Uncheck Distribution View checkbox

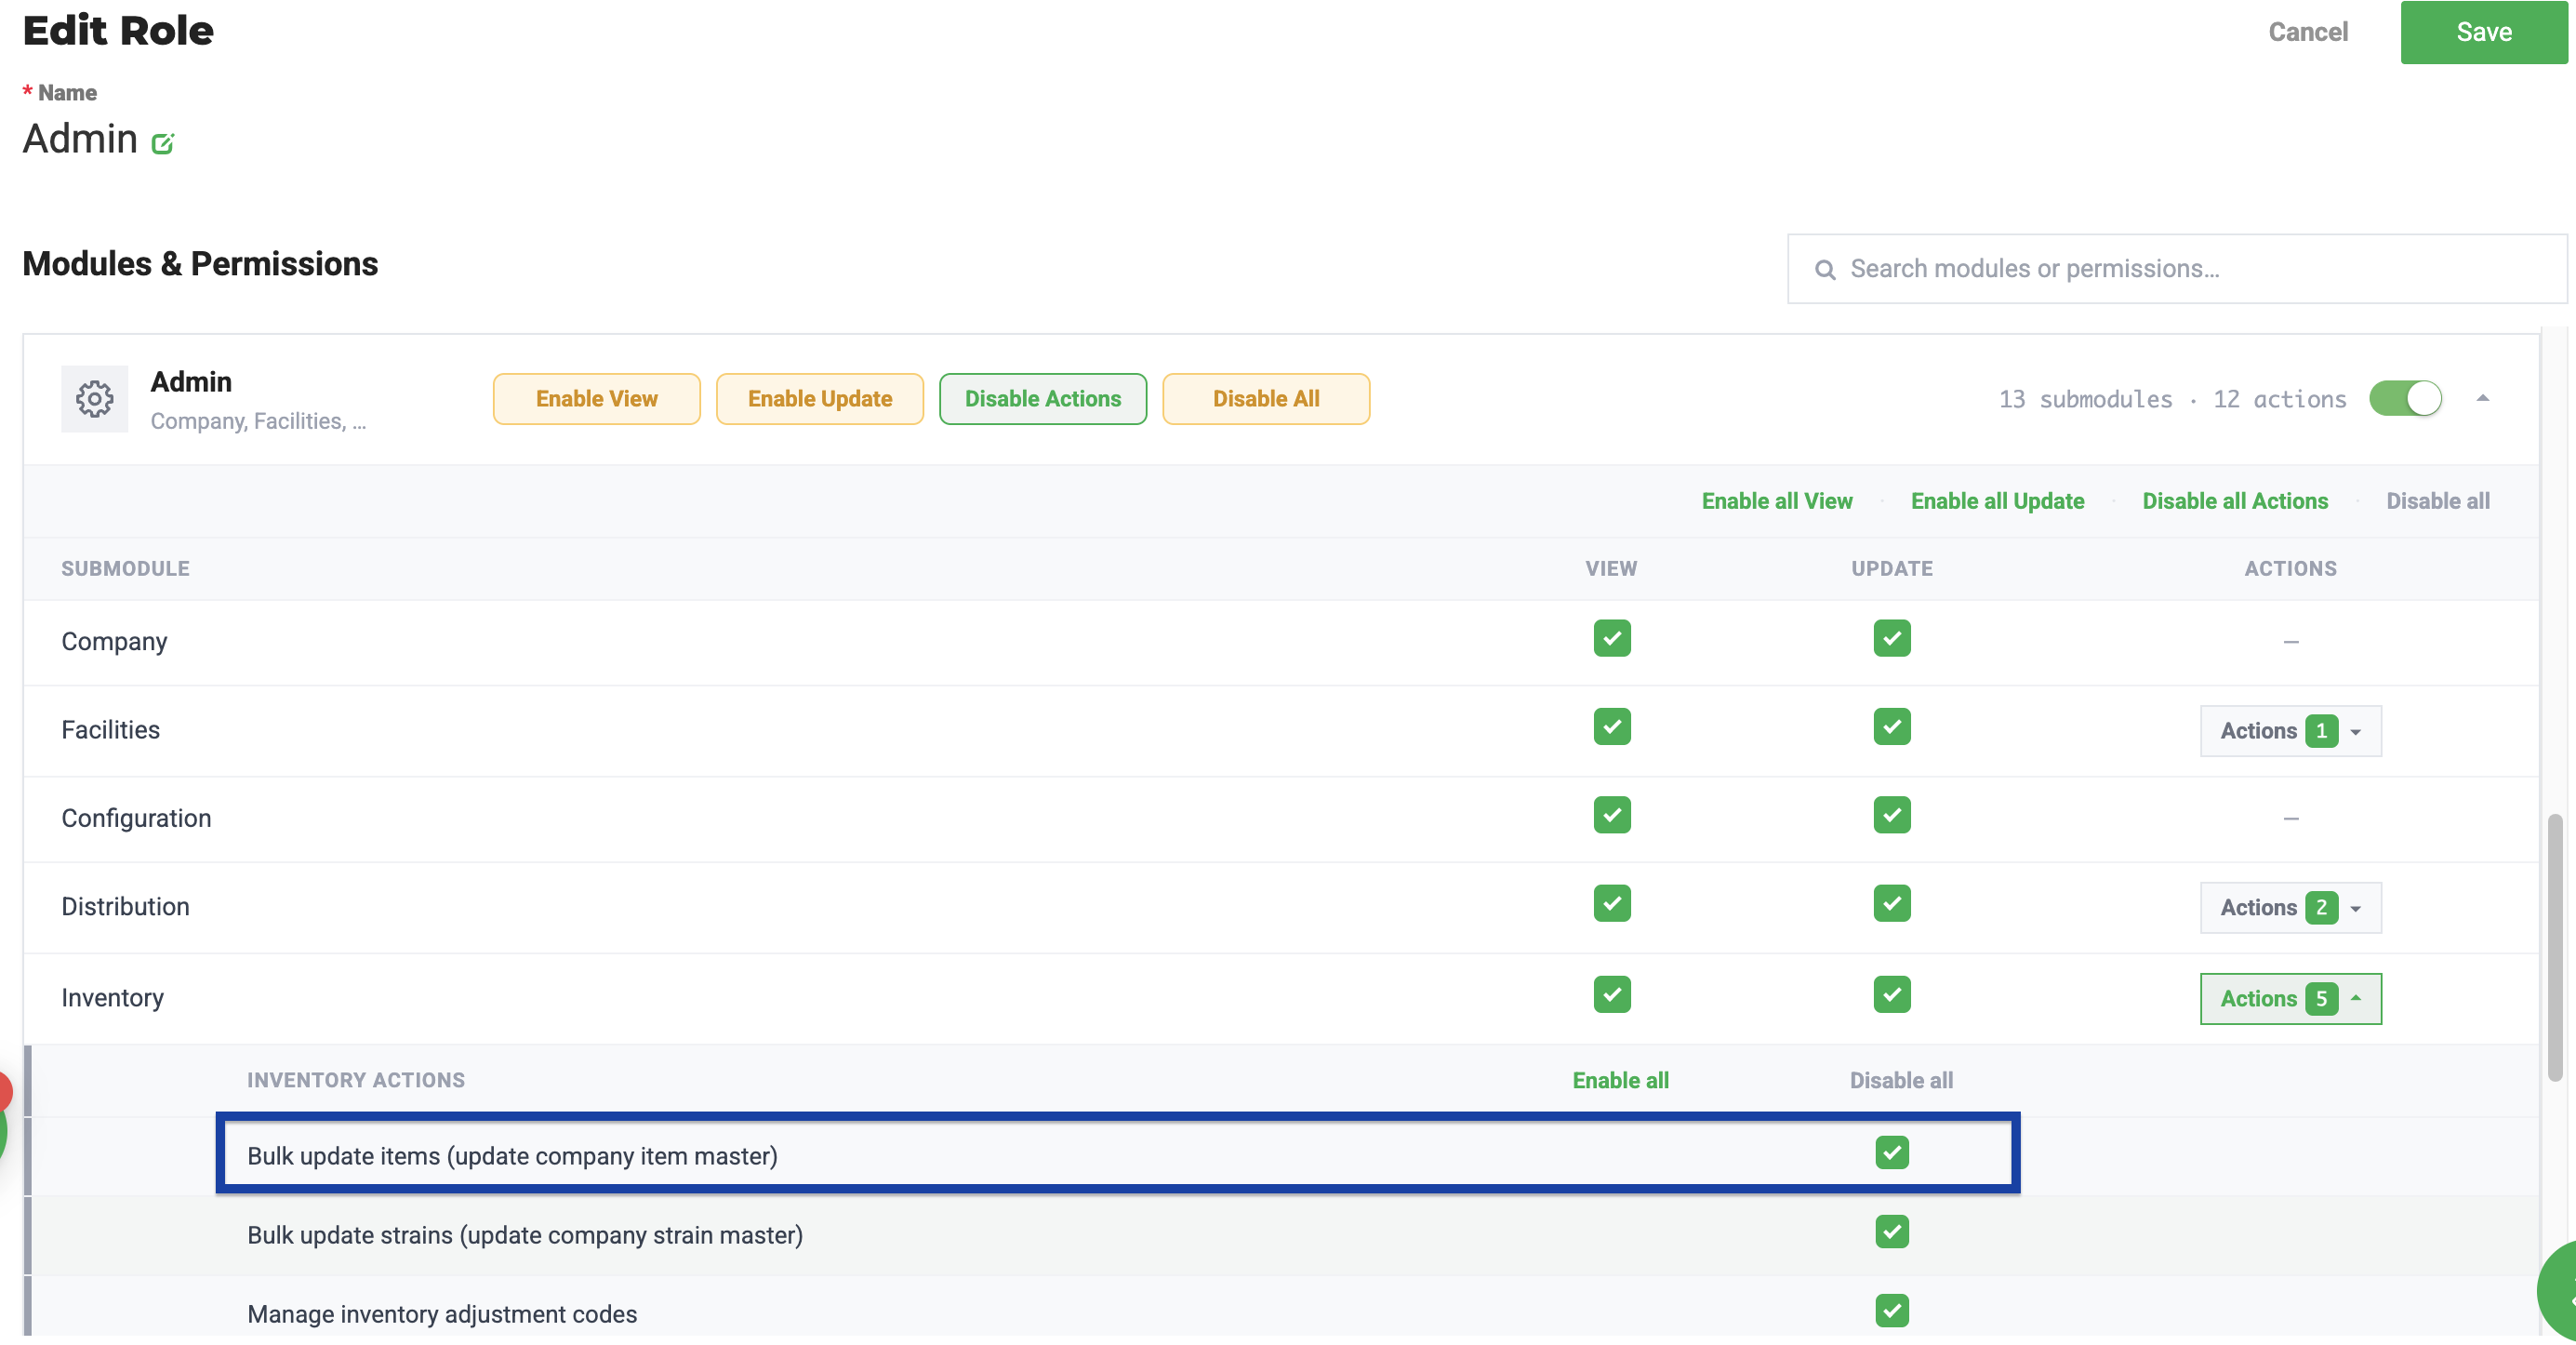[x=1612, y=904]
